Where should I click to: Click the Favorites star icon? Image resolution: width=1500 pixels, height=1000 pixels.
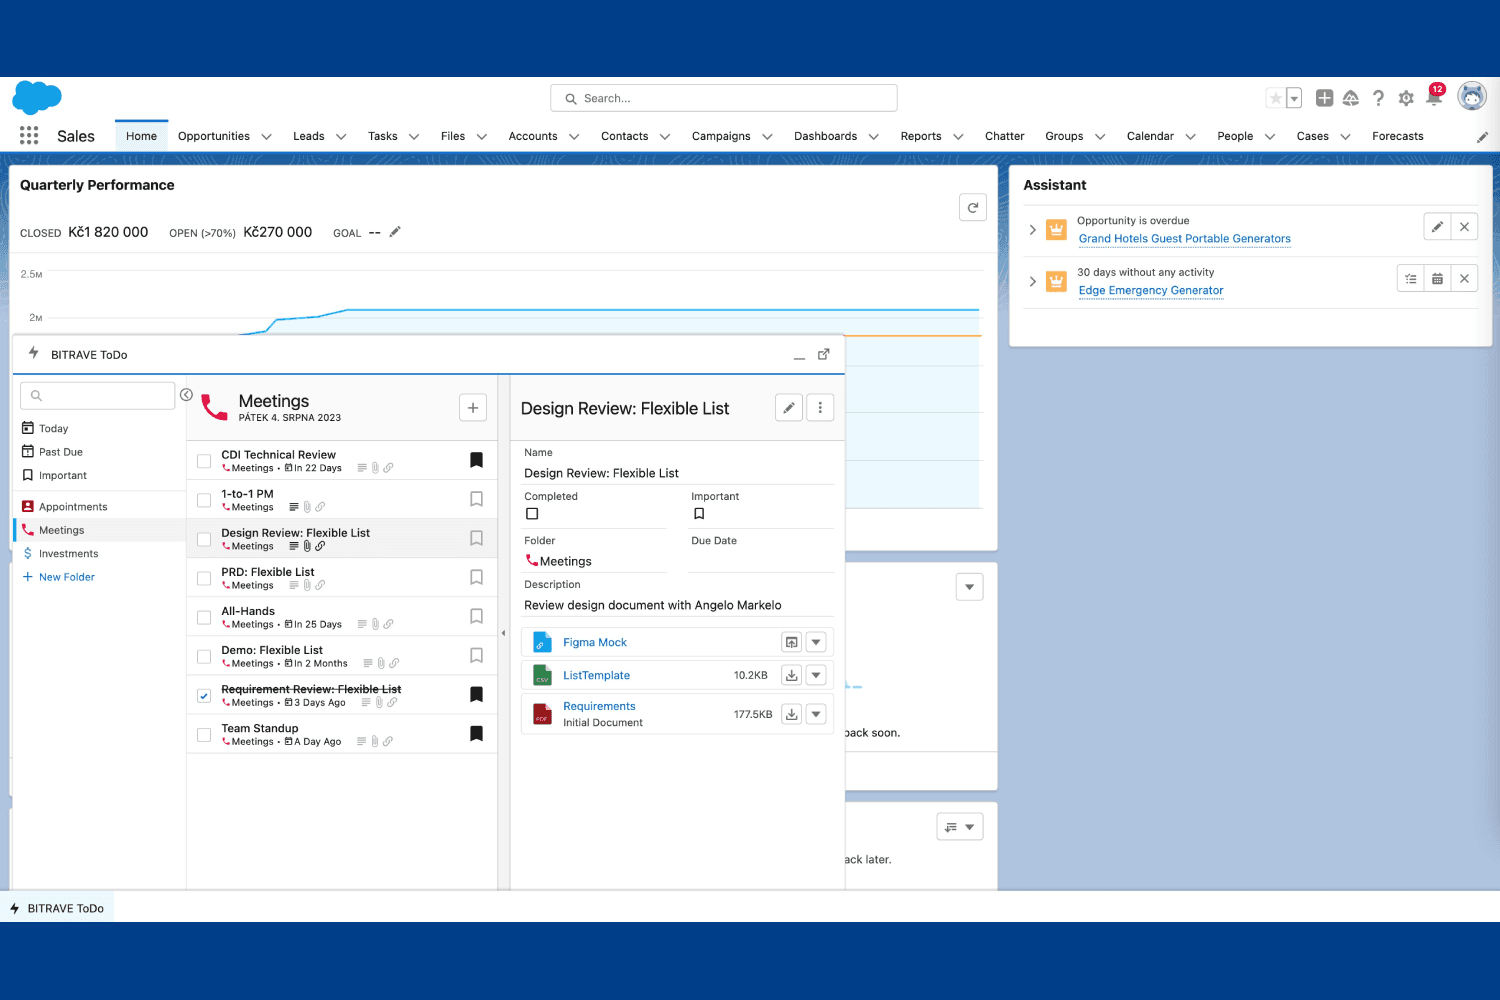pyautogui.click(x=1275, y=98)
